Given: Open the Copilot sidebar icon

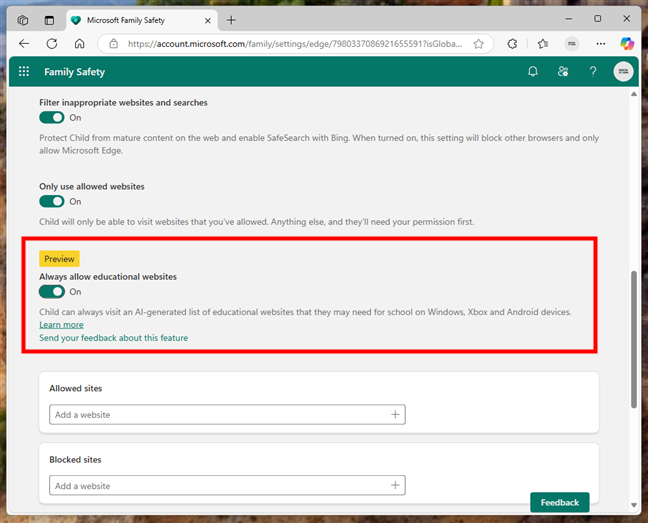Looking at the screenshot, I should point(627,44).
